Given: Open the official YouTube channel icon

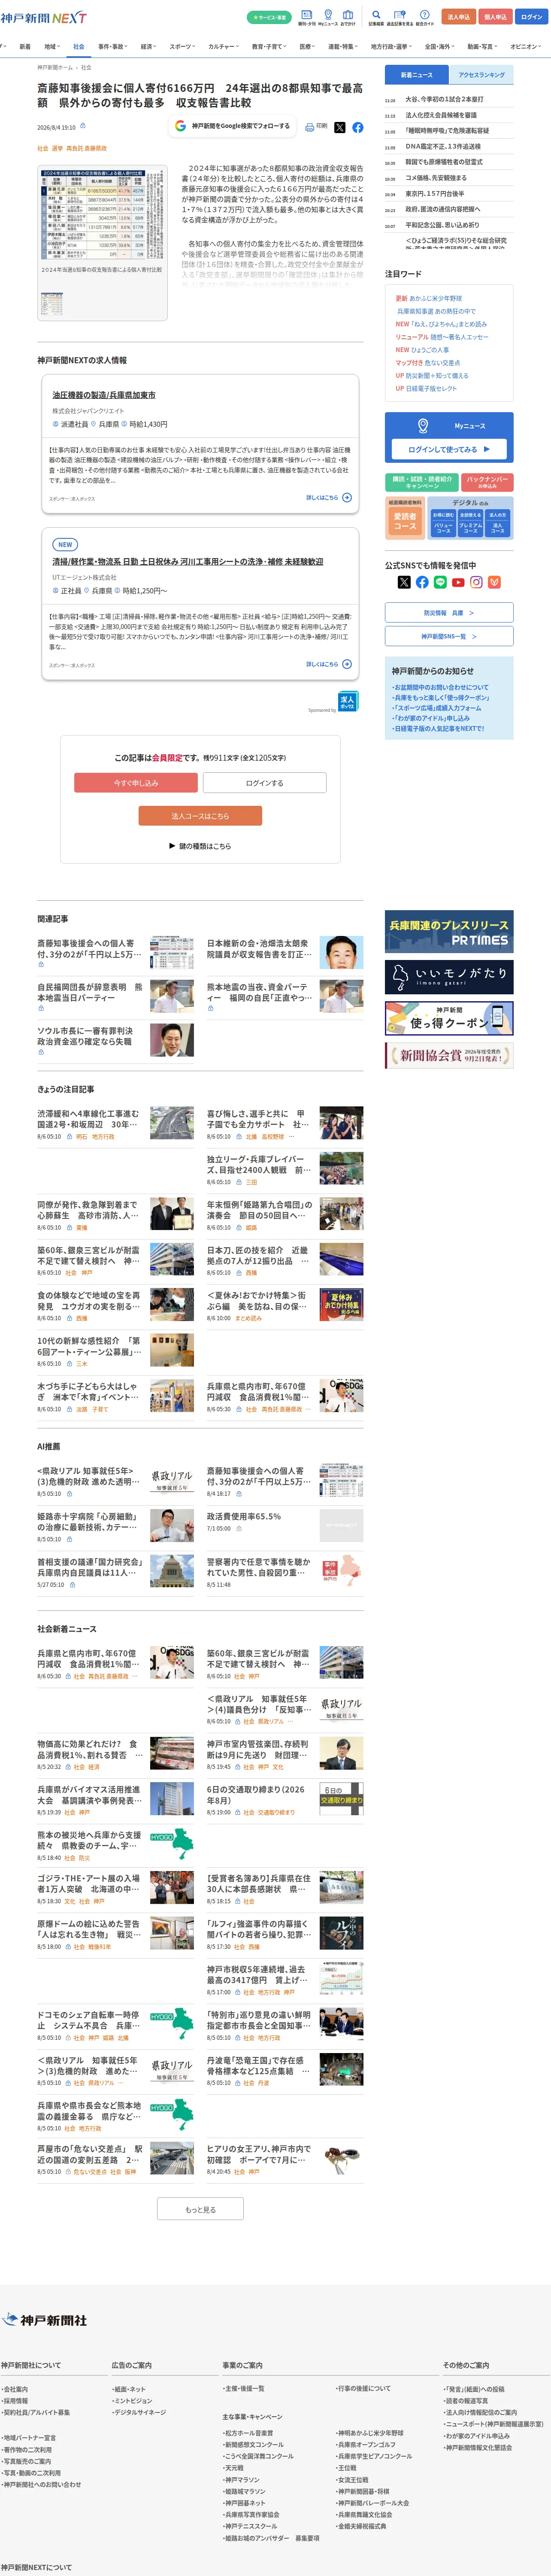Looking at the screenshot, I should 458,582.
